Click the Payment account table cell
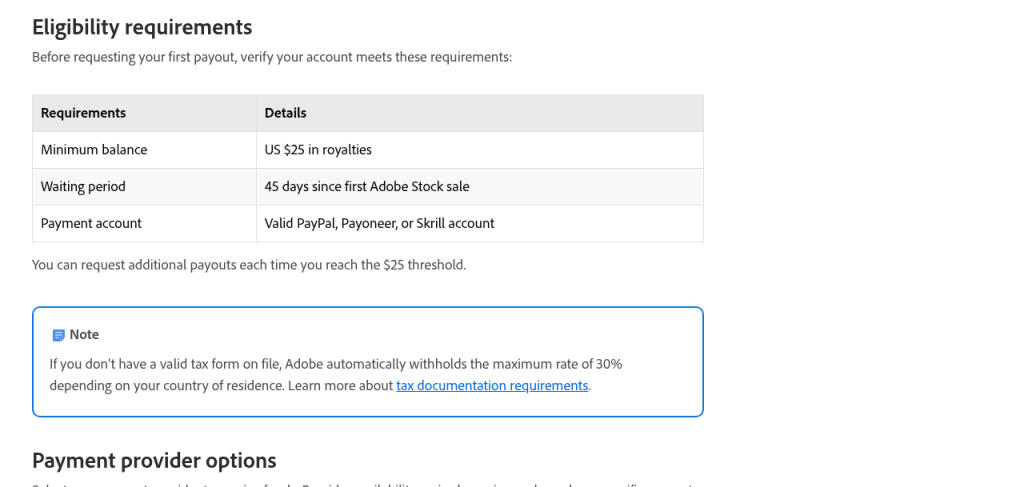This screenshot has height=487, width=1024. [144, 223]
